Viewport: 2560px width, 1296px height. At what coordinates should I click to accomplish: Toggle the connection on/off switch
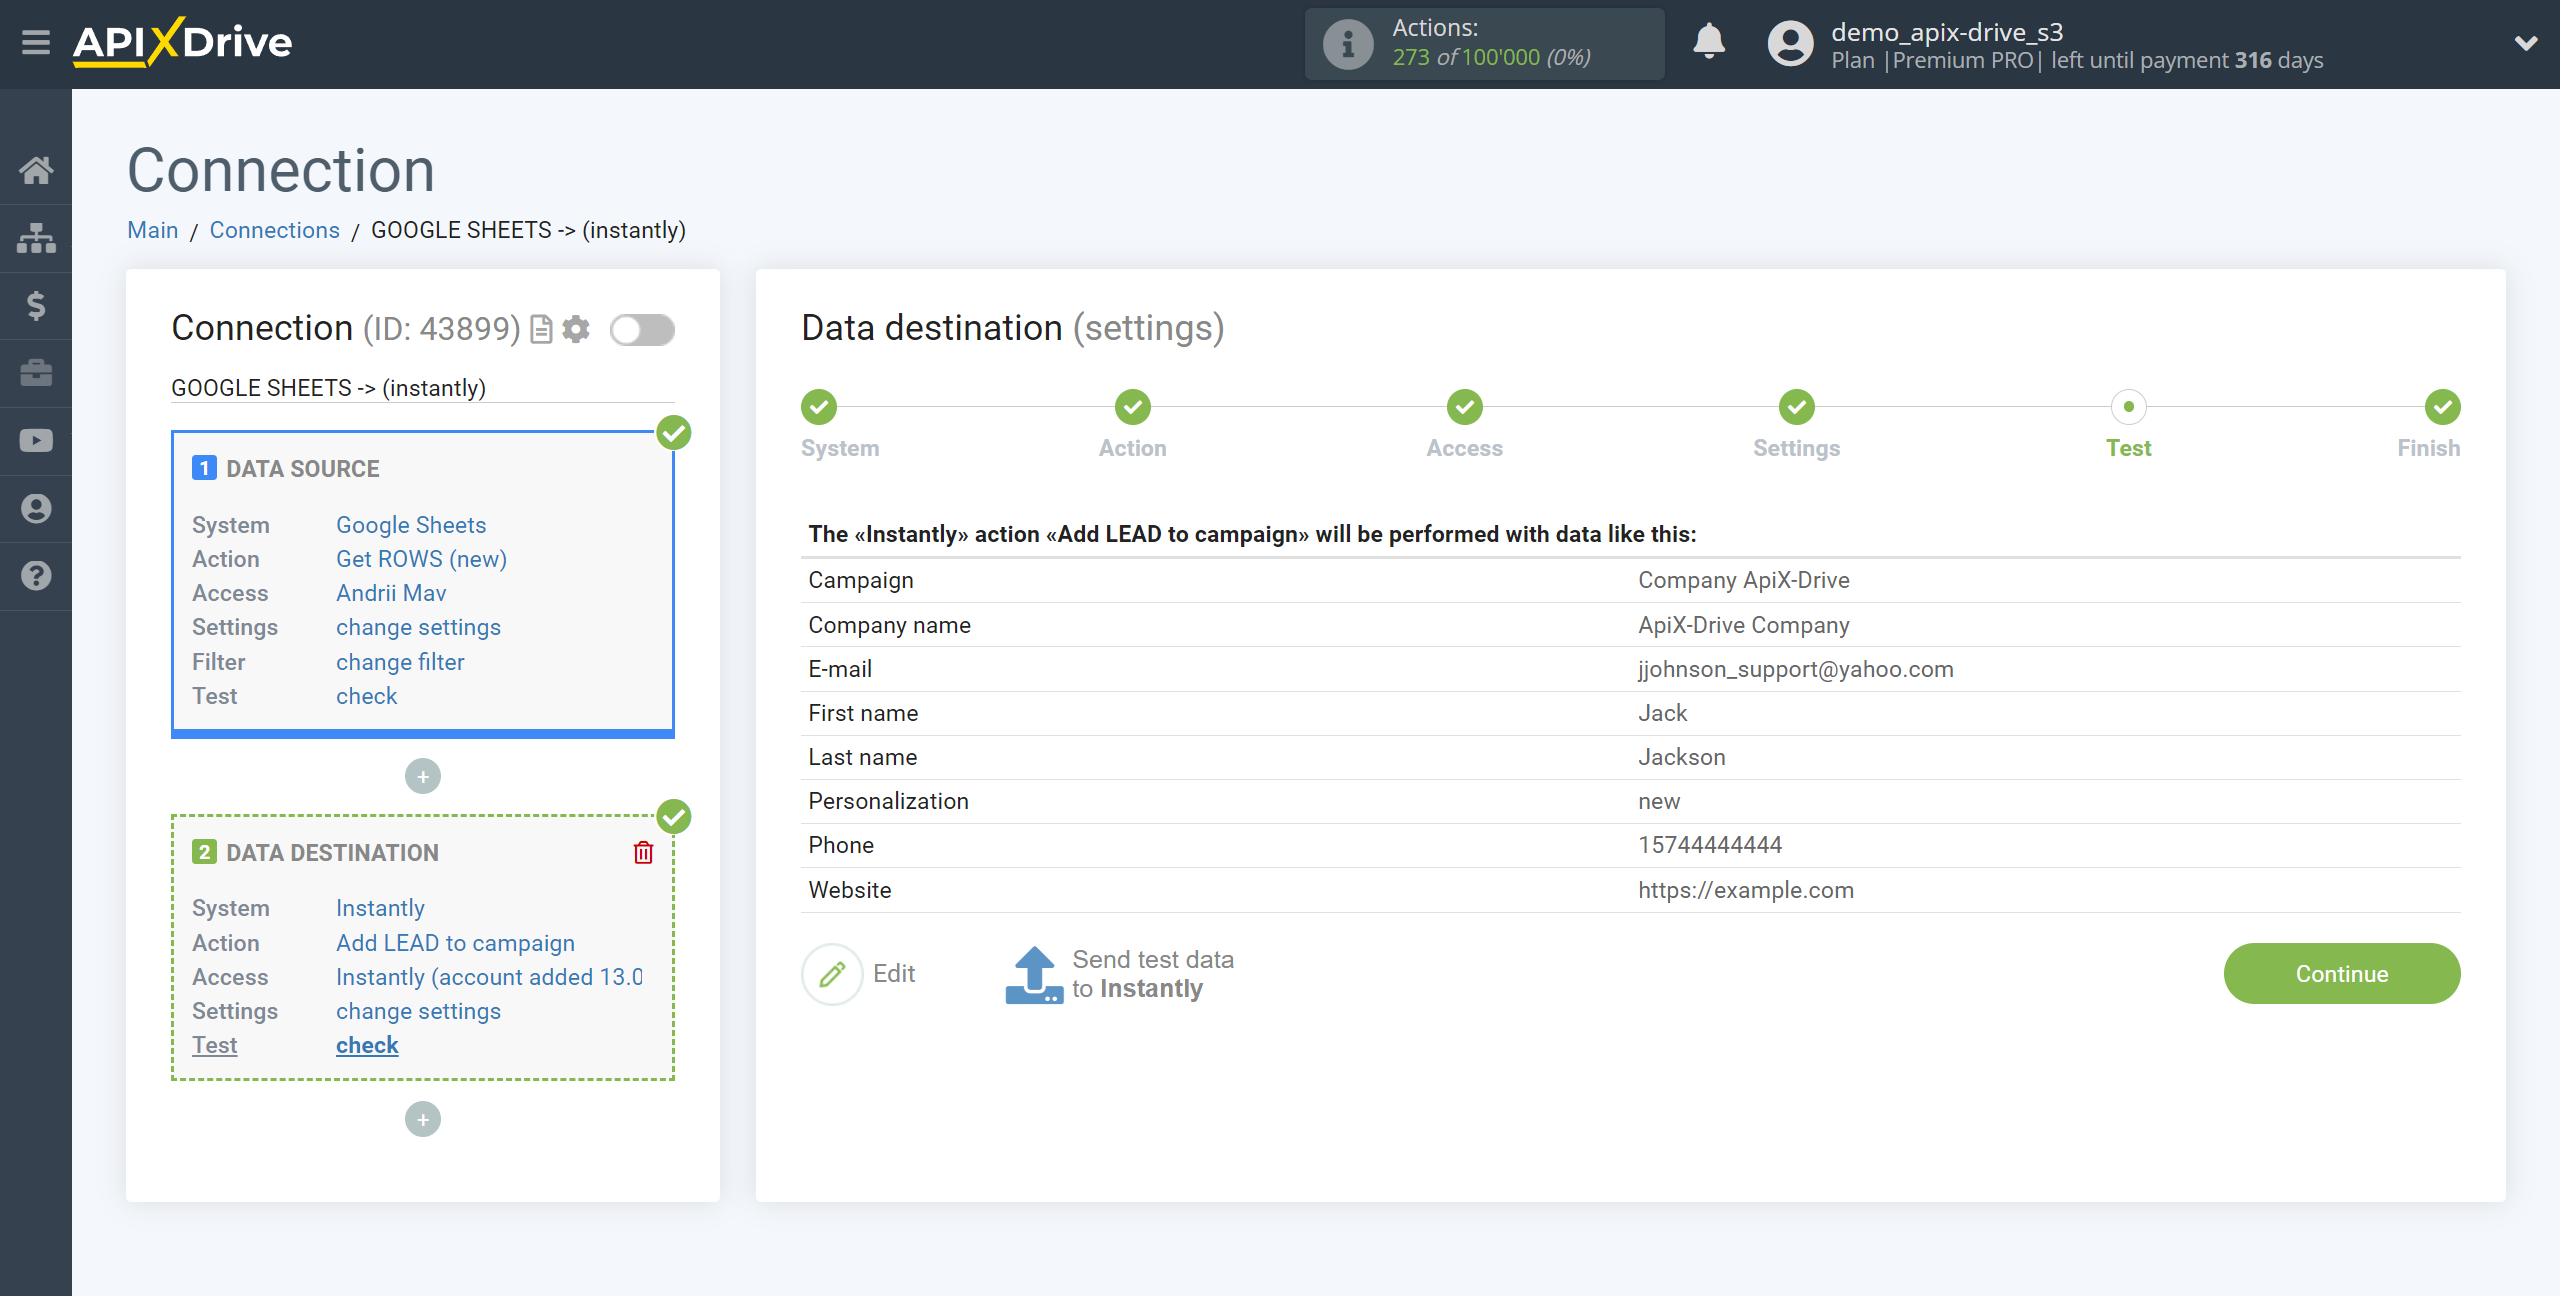(643, 329)
